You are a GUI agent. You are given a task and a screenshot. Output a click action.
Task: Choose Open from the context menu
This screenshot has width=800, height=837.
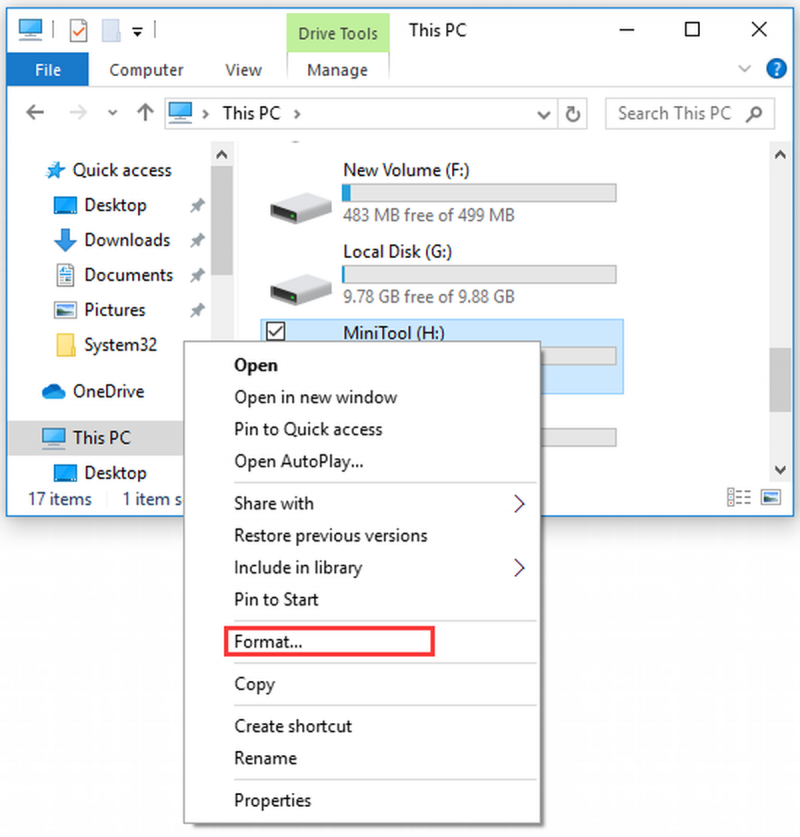(x=256, y=366)
